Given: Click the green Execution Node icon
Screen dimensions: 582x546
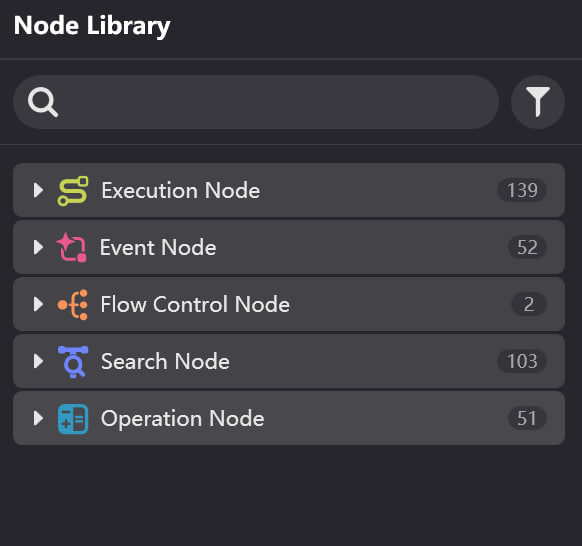Looking at the screenshot, I should [73, 191].
